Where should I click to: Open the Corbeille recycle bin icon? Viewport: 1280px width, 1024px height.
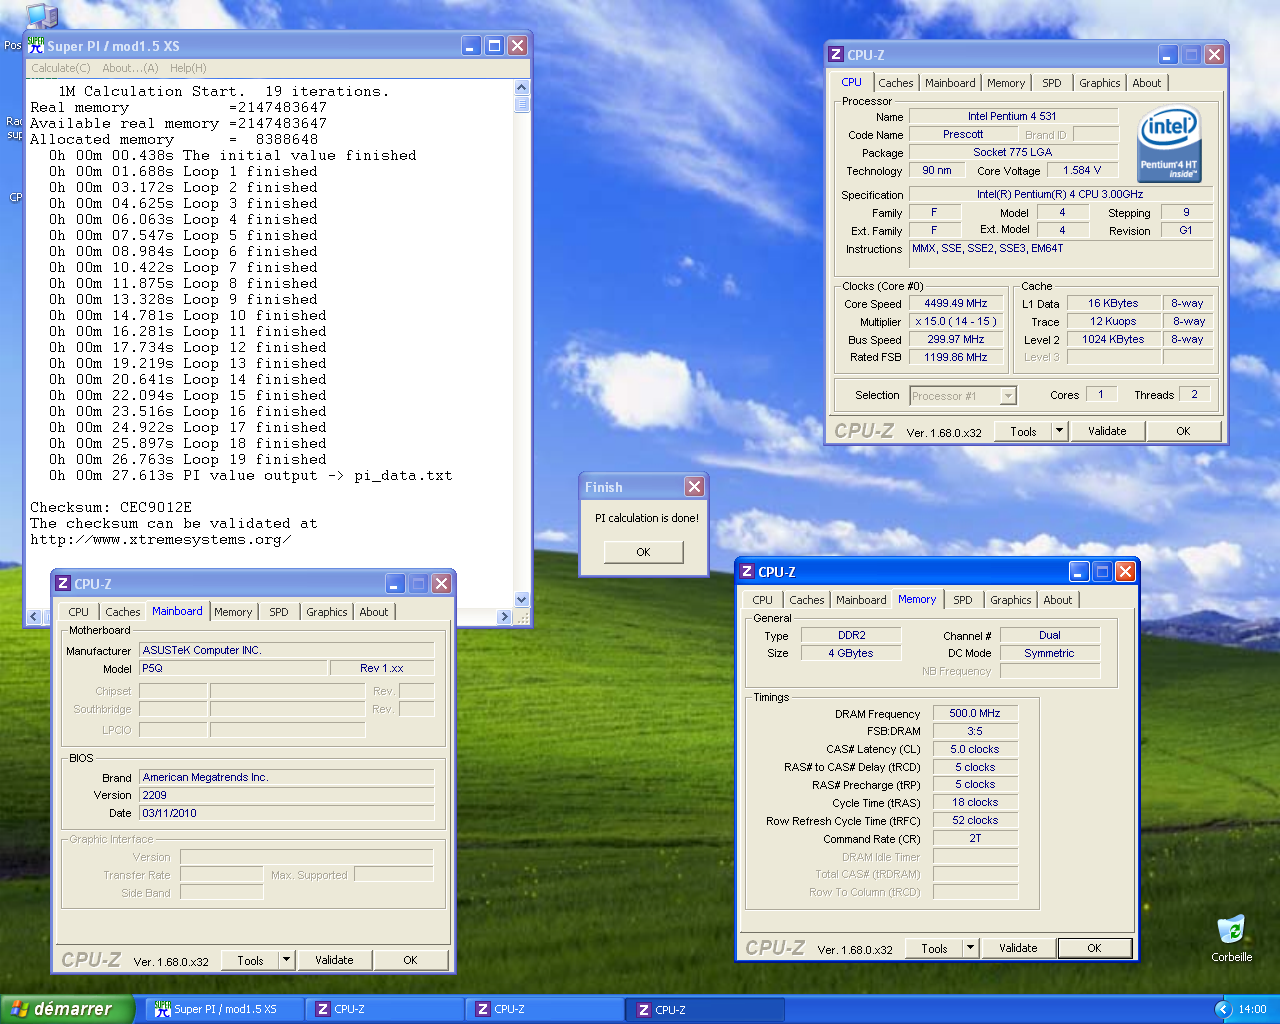1231,938
